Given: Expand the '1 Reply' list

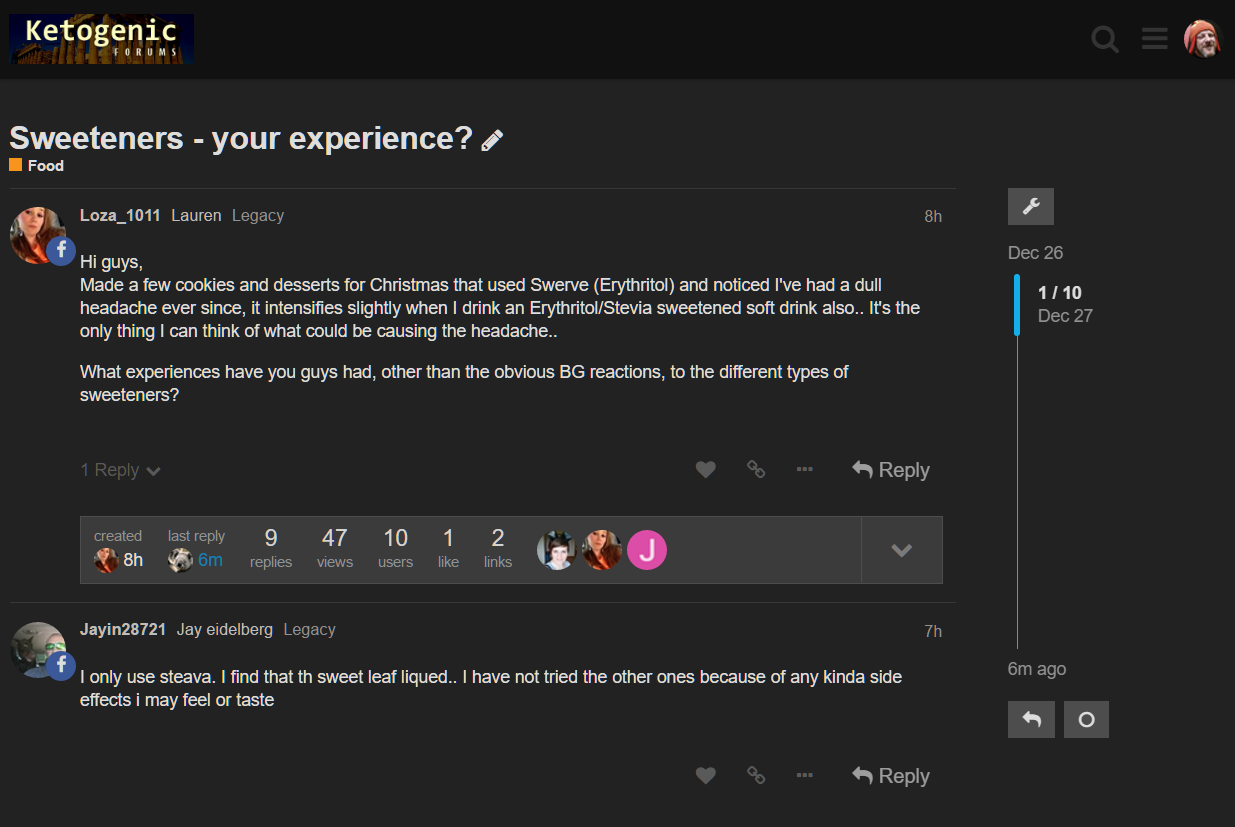Looking at the screenshot, I should pos(120,470).
